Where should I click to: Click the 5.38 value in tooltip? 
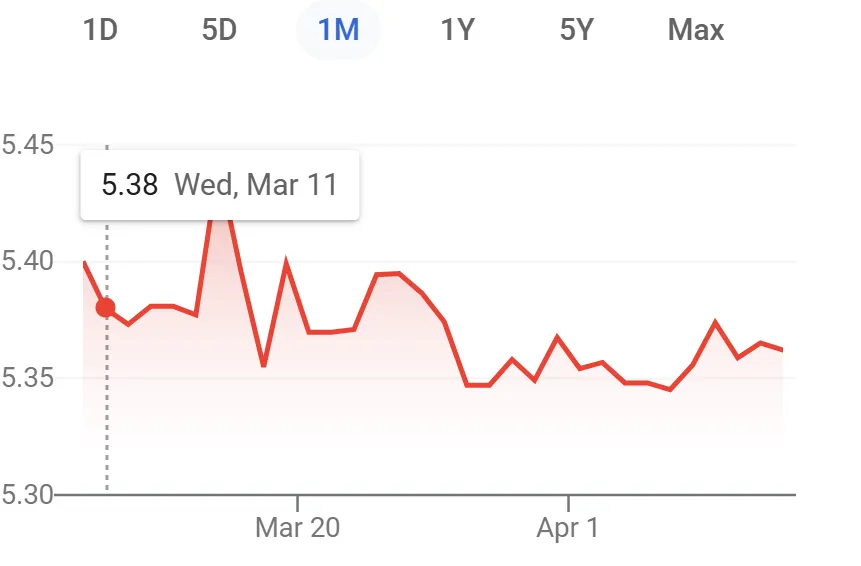click(x=130, y=185)
